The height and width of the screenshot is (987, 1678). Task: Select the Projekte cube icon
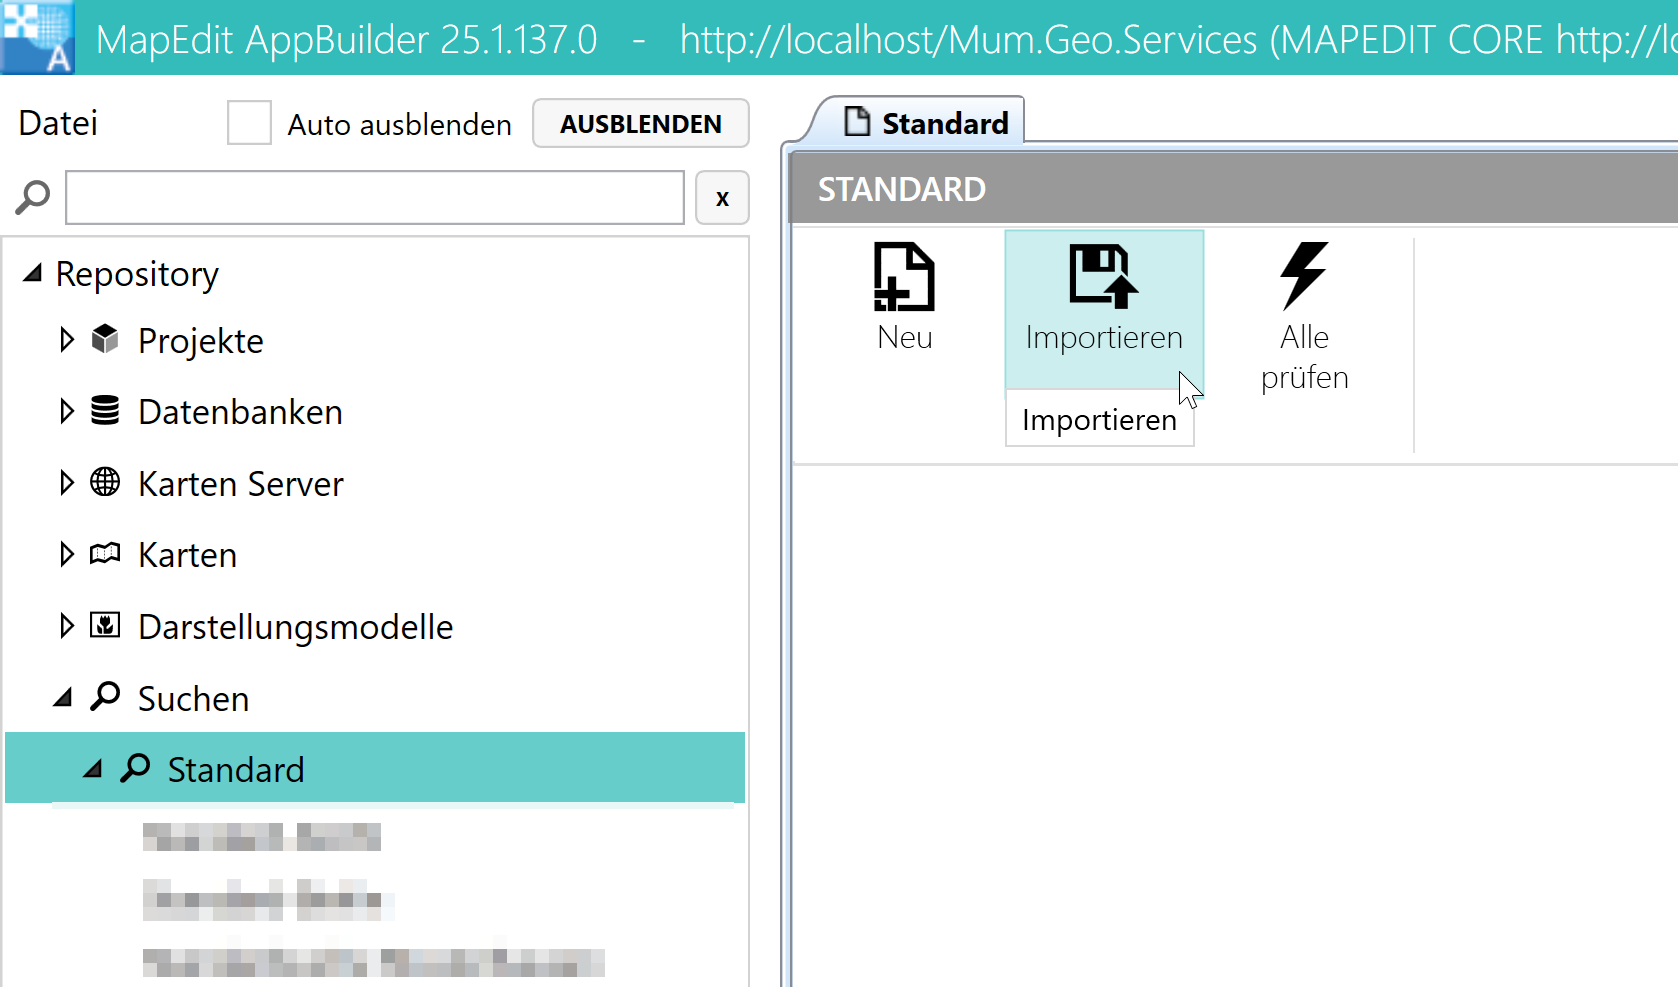tap(105, 340)
